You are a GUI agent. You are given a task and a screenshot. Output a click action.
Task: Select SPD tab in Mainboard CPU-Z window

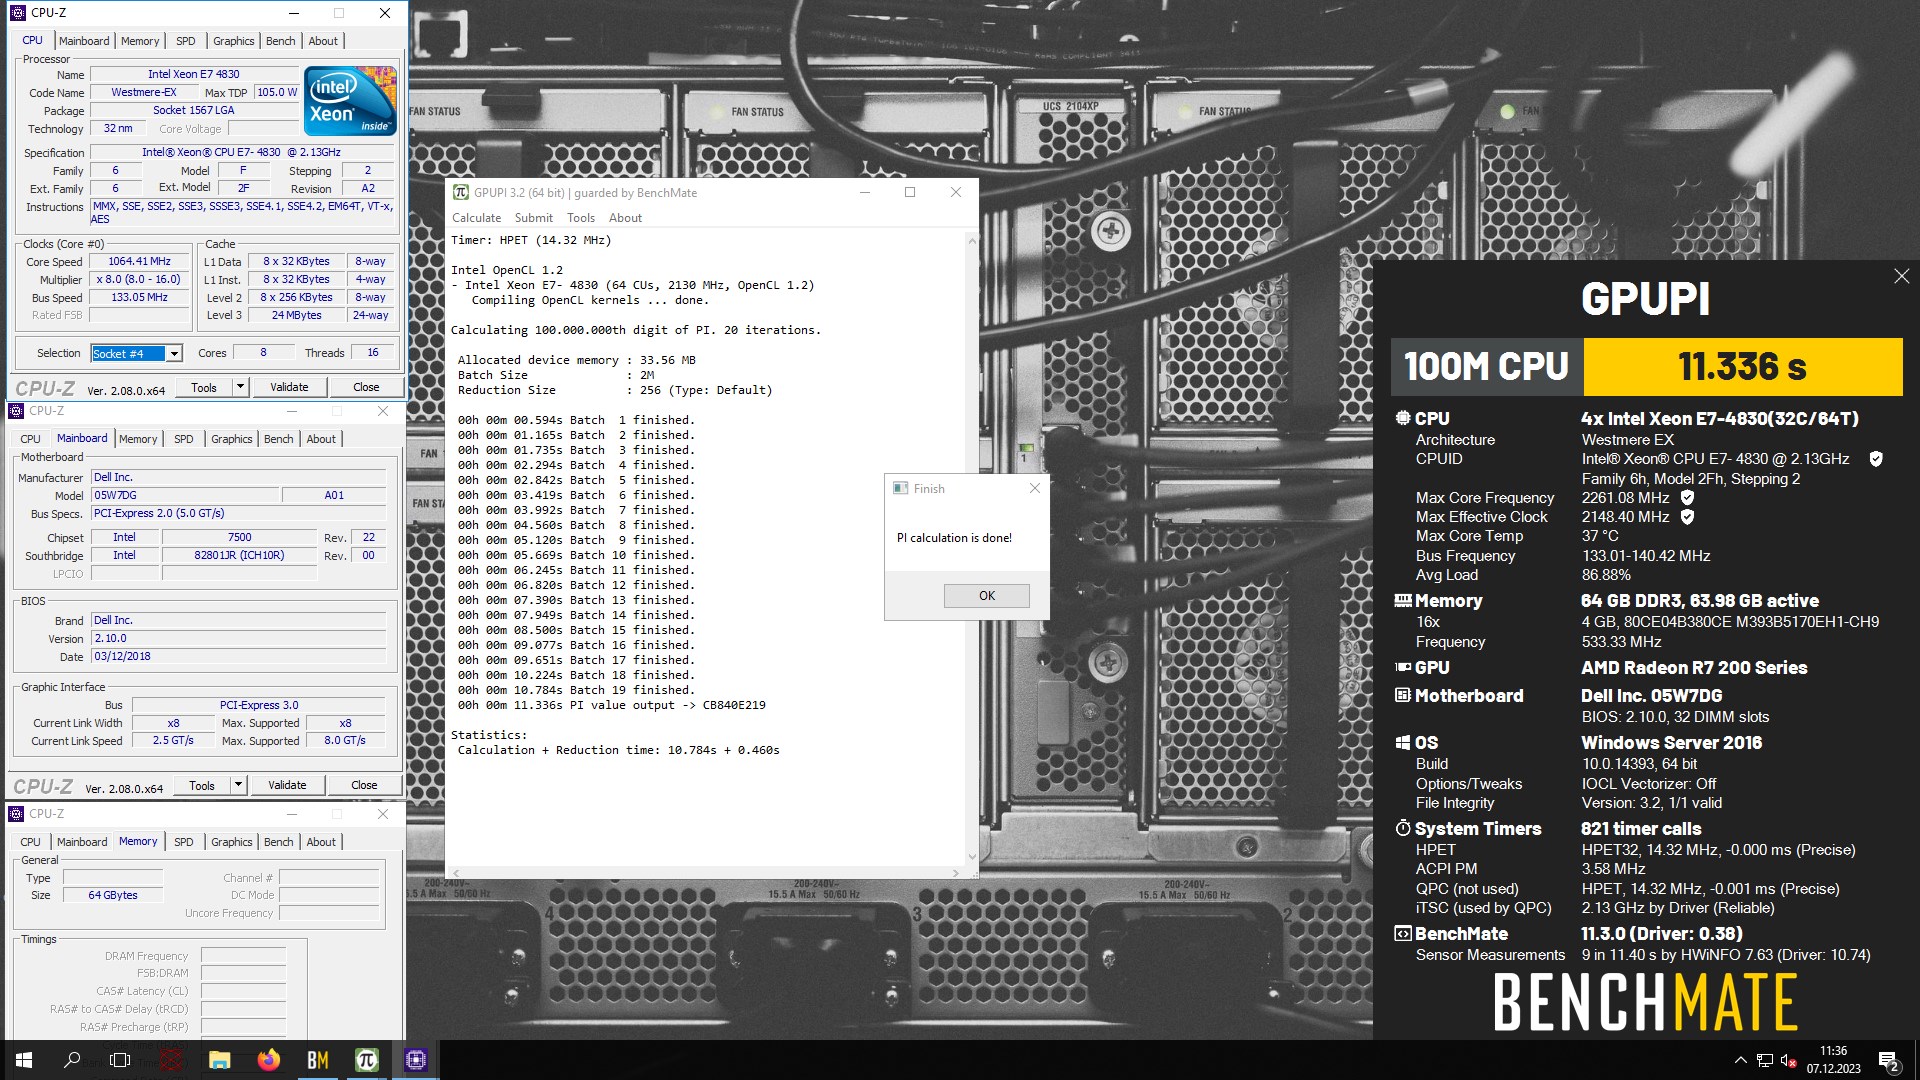point(184,439)
